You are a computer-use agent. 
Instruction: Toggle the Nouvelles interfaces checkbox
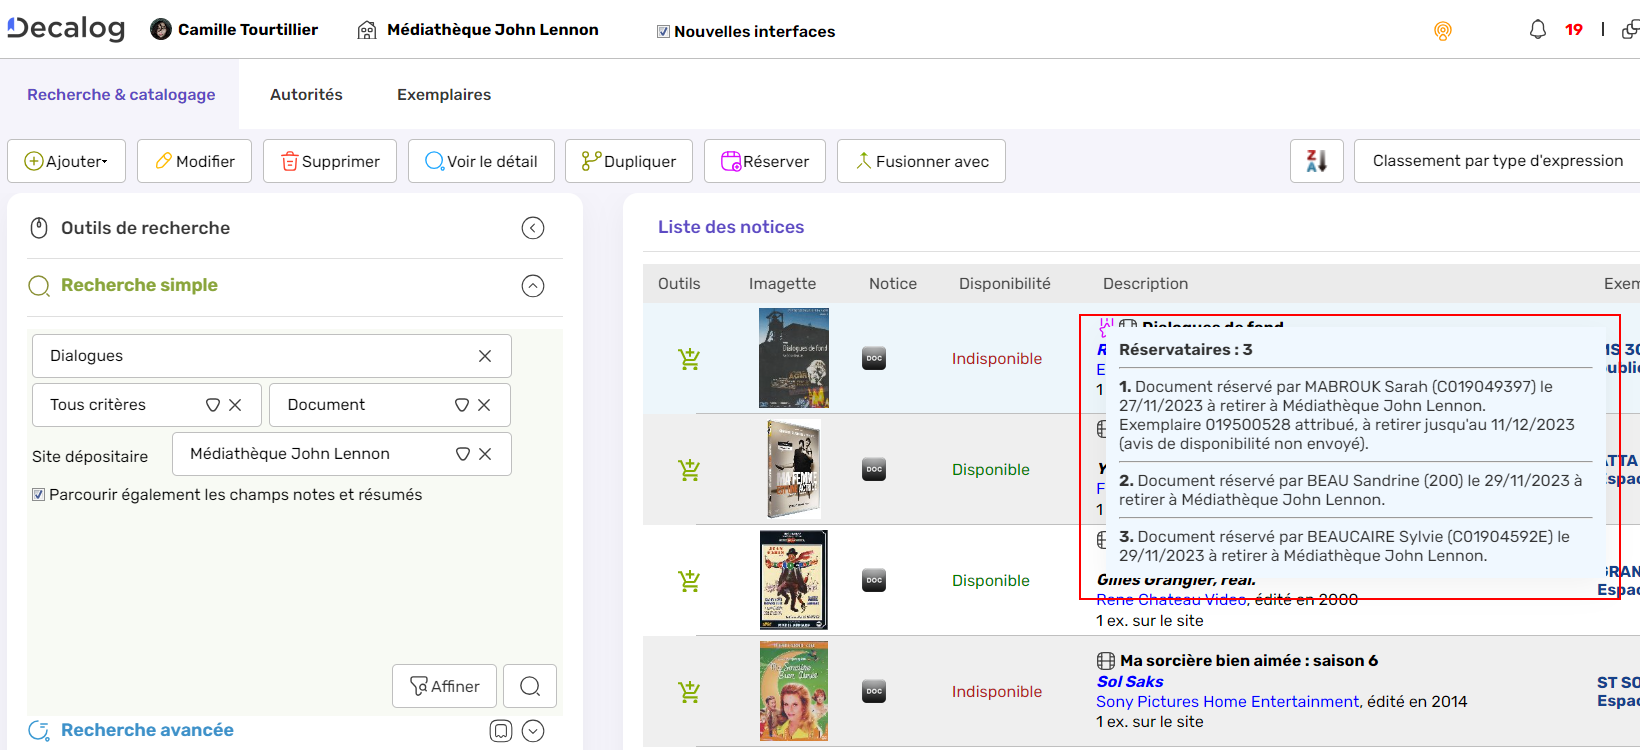[x=663, y=32]
